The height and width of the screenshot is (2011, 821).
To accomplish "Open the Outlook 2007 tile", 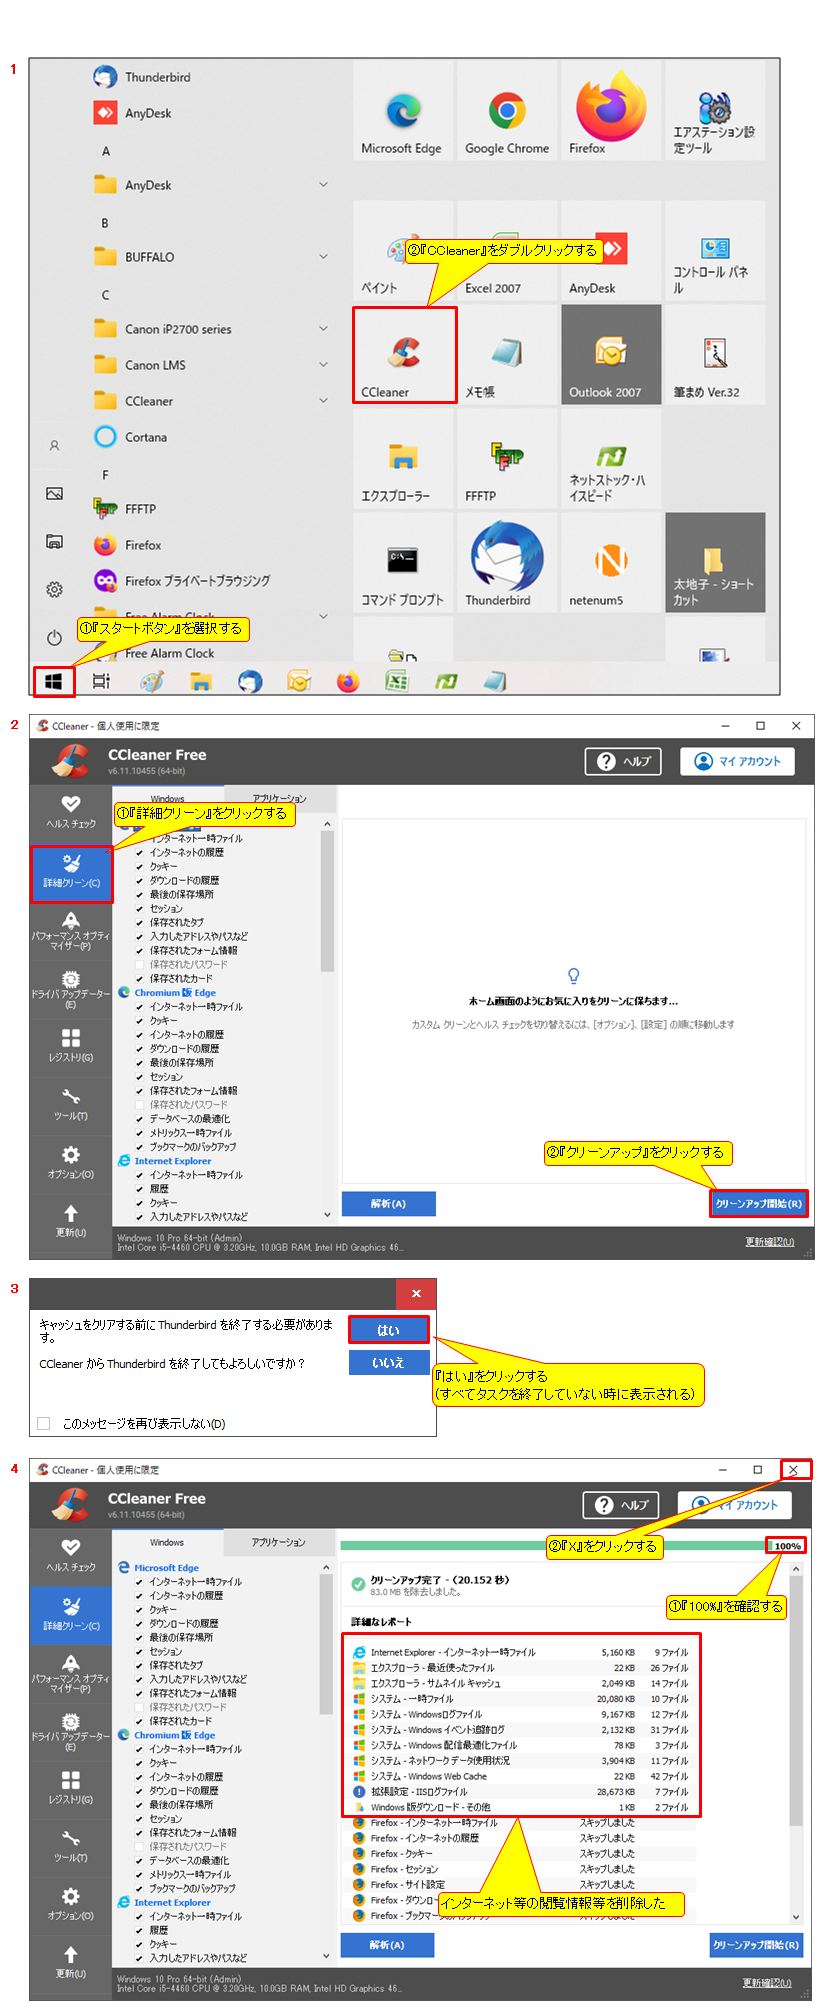I will tap(611, 355).
